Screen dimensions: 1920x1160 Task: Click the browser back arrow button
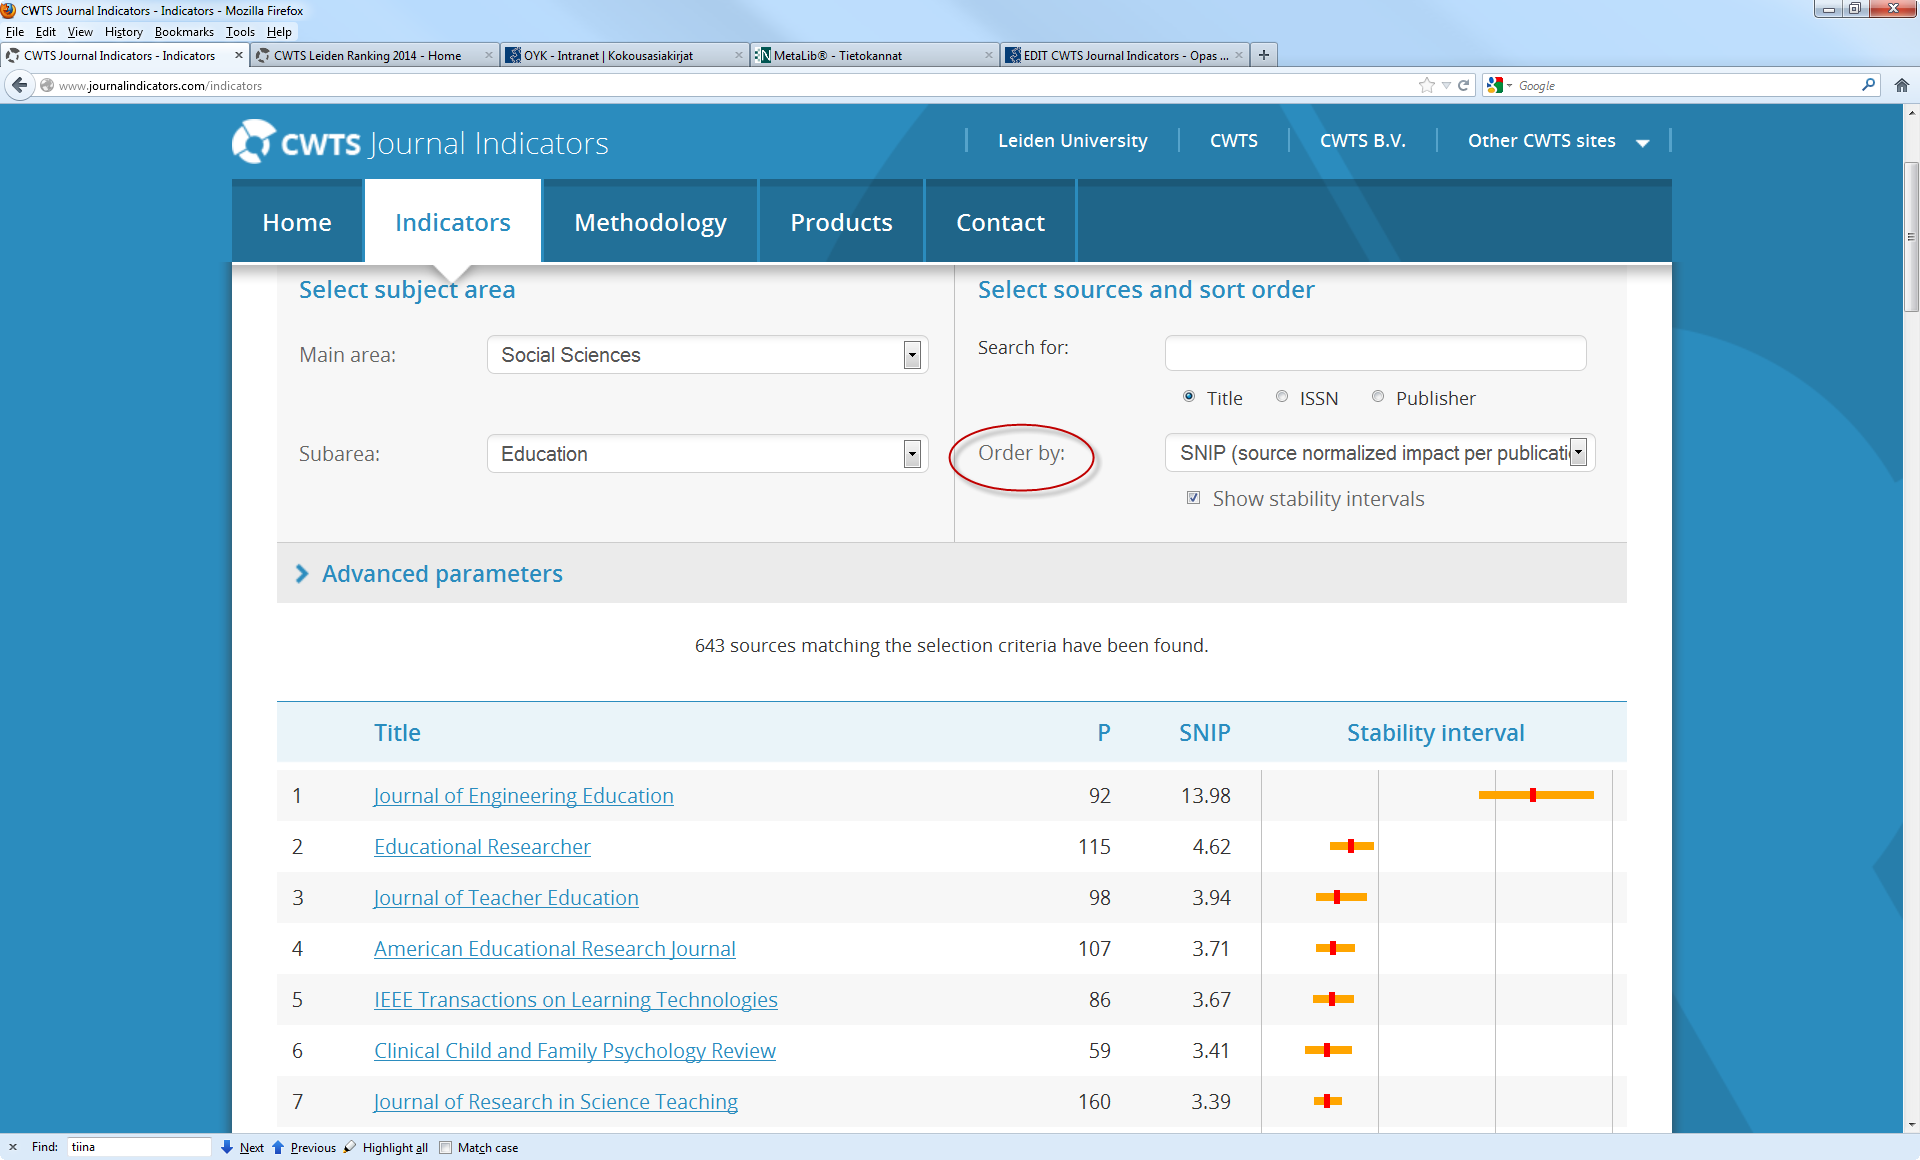click(19, 86)
